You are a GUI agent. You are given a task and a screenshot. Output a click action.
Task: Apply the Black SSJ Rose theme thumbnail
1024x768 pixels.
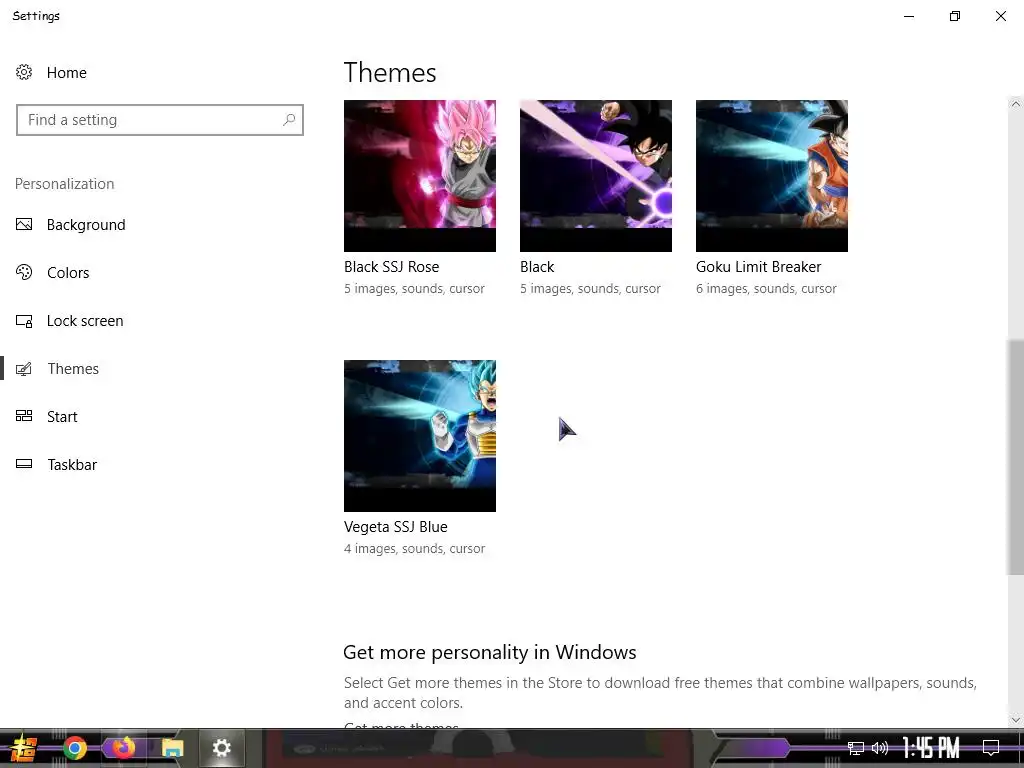pos(420,176)
